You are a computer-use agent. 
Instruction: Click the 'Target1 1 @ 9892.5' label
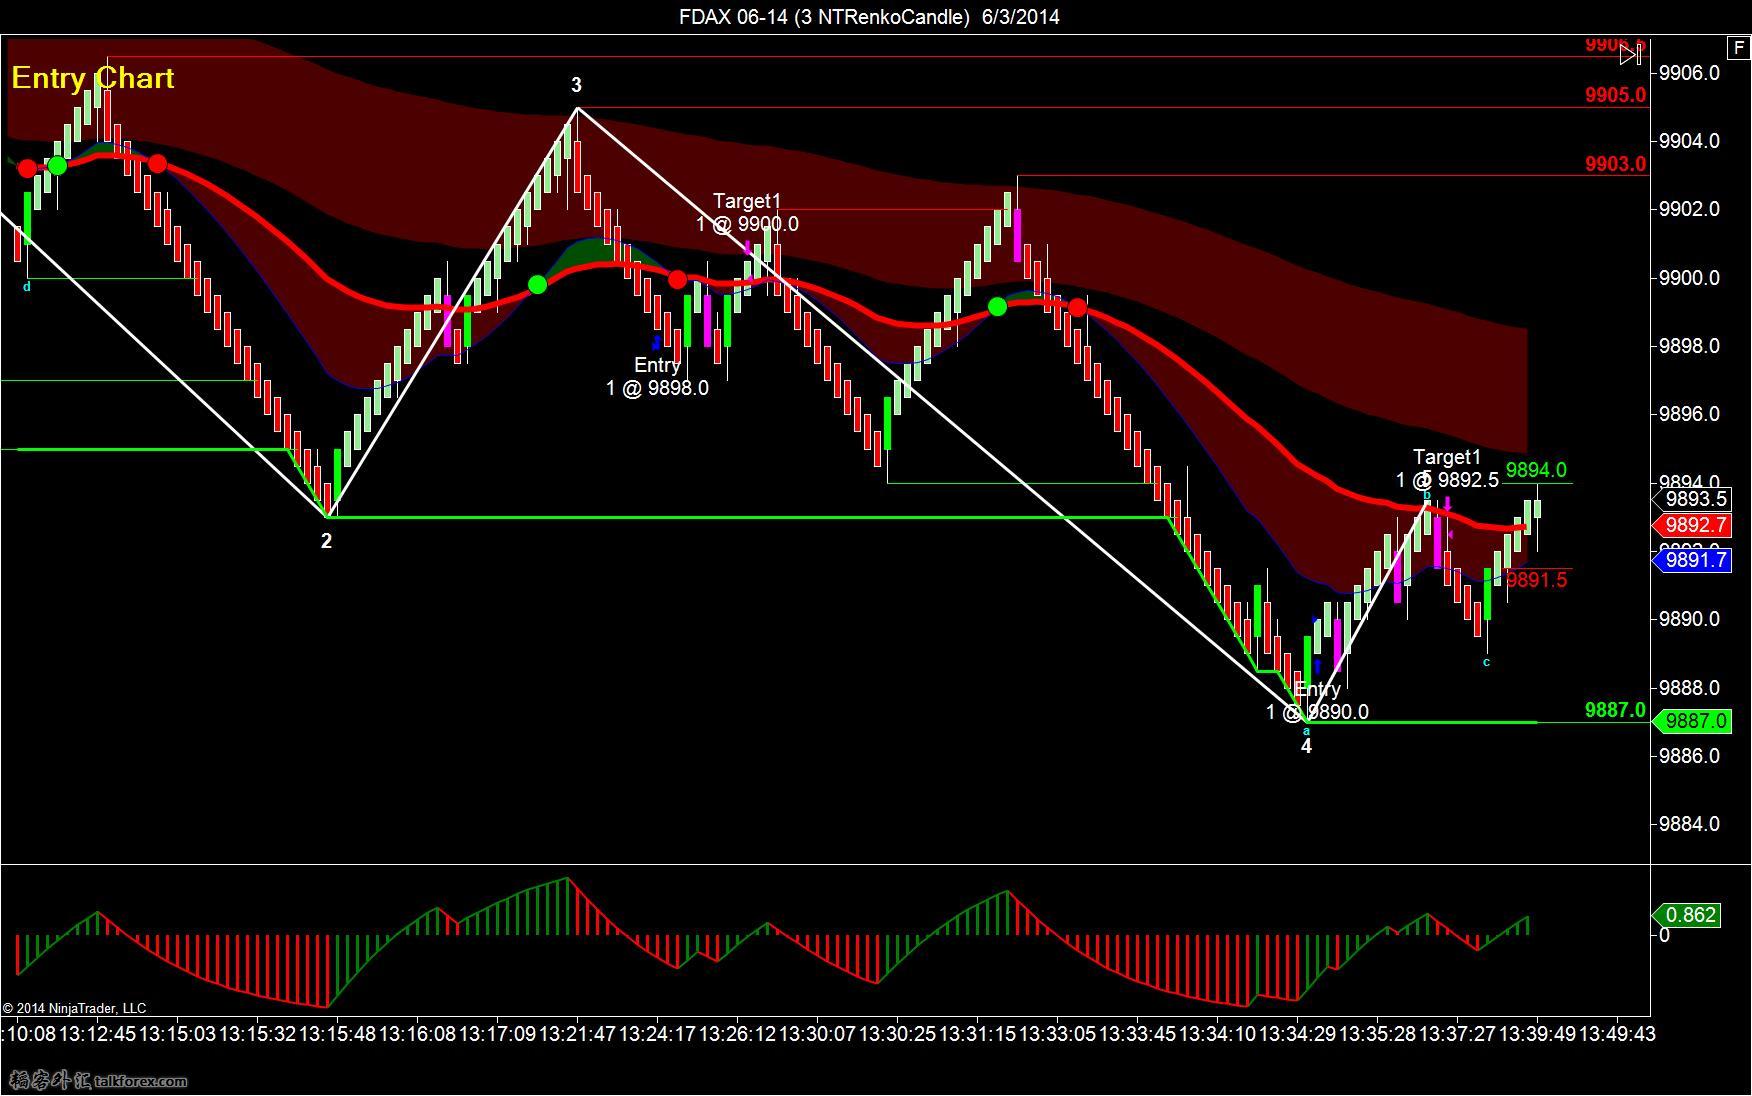click(x=1447, y=469)
